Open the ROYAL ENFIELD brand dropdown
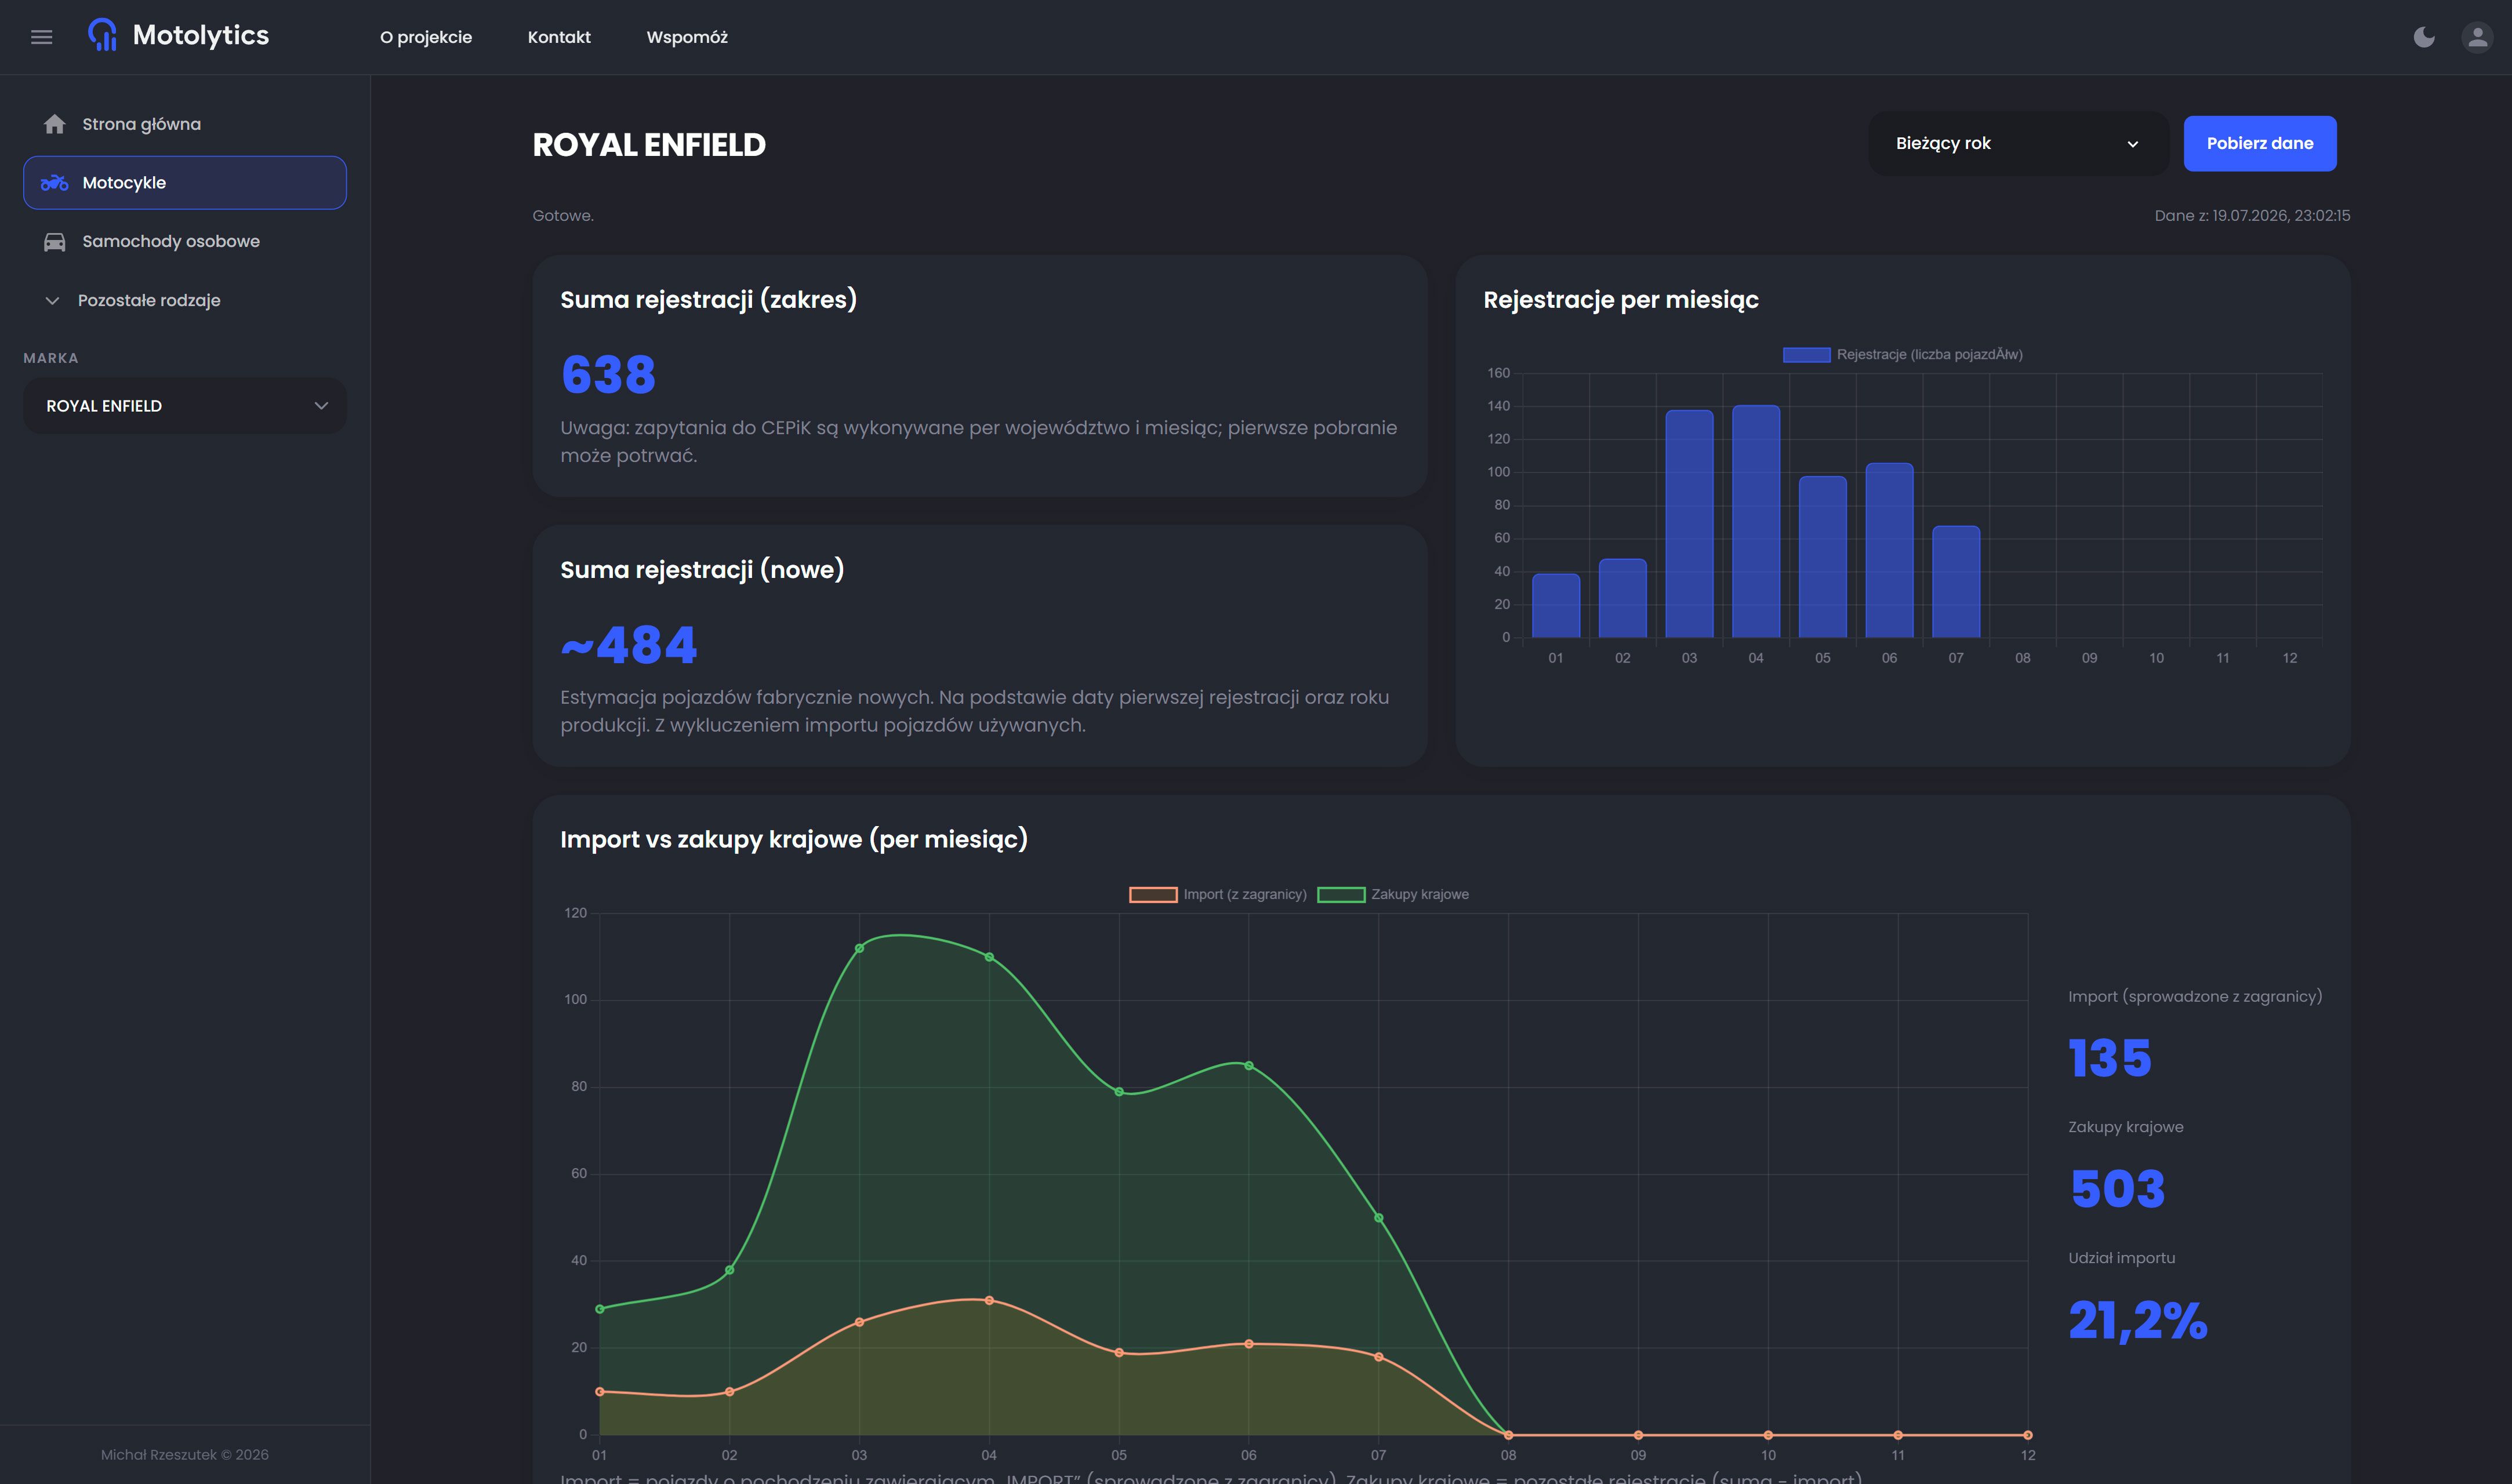 (x=185, y=405)
